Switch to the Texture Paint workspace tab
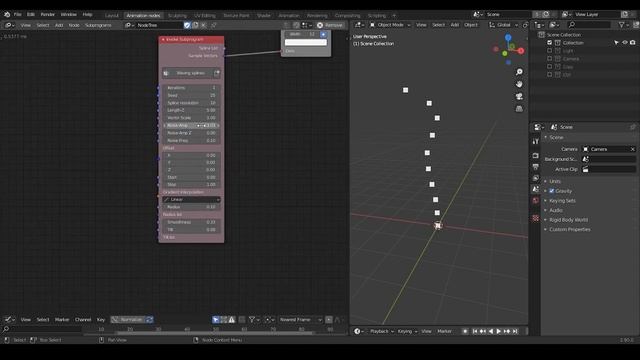The height and width of the screenshot is (360, 640). tap(236, 16)
